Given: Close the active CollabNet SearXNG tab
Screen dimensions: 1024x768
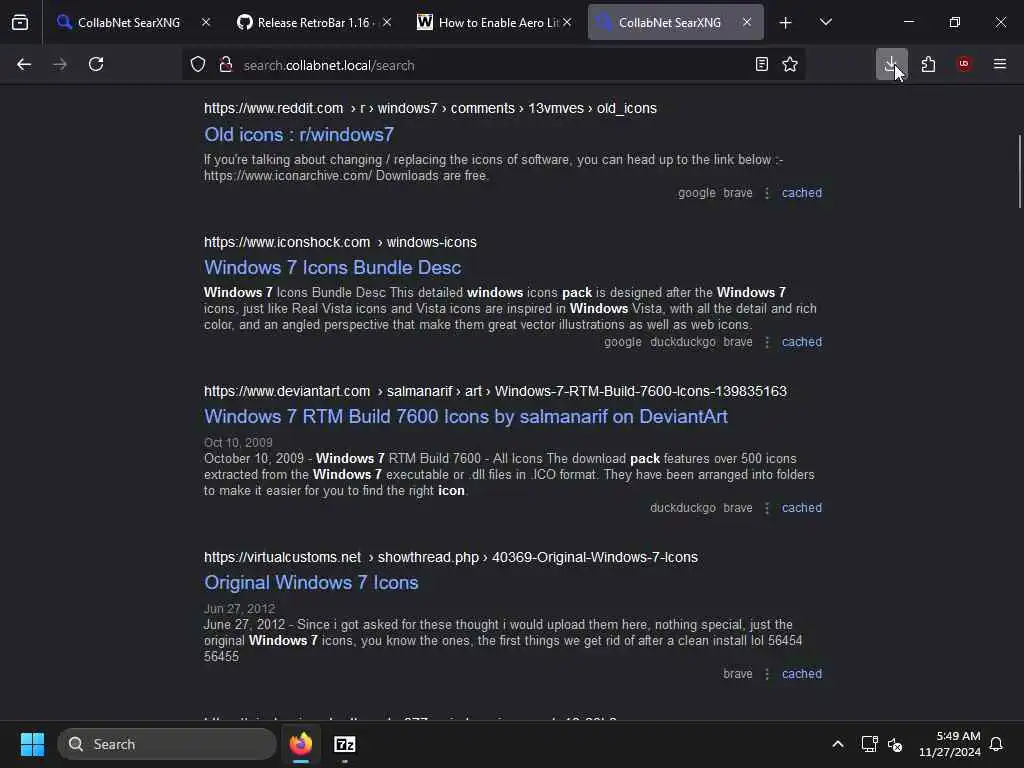Looking at the screenshot, I should pos(747,23).
